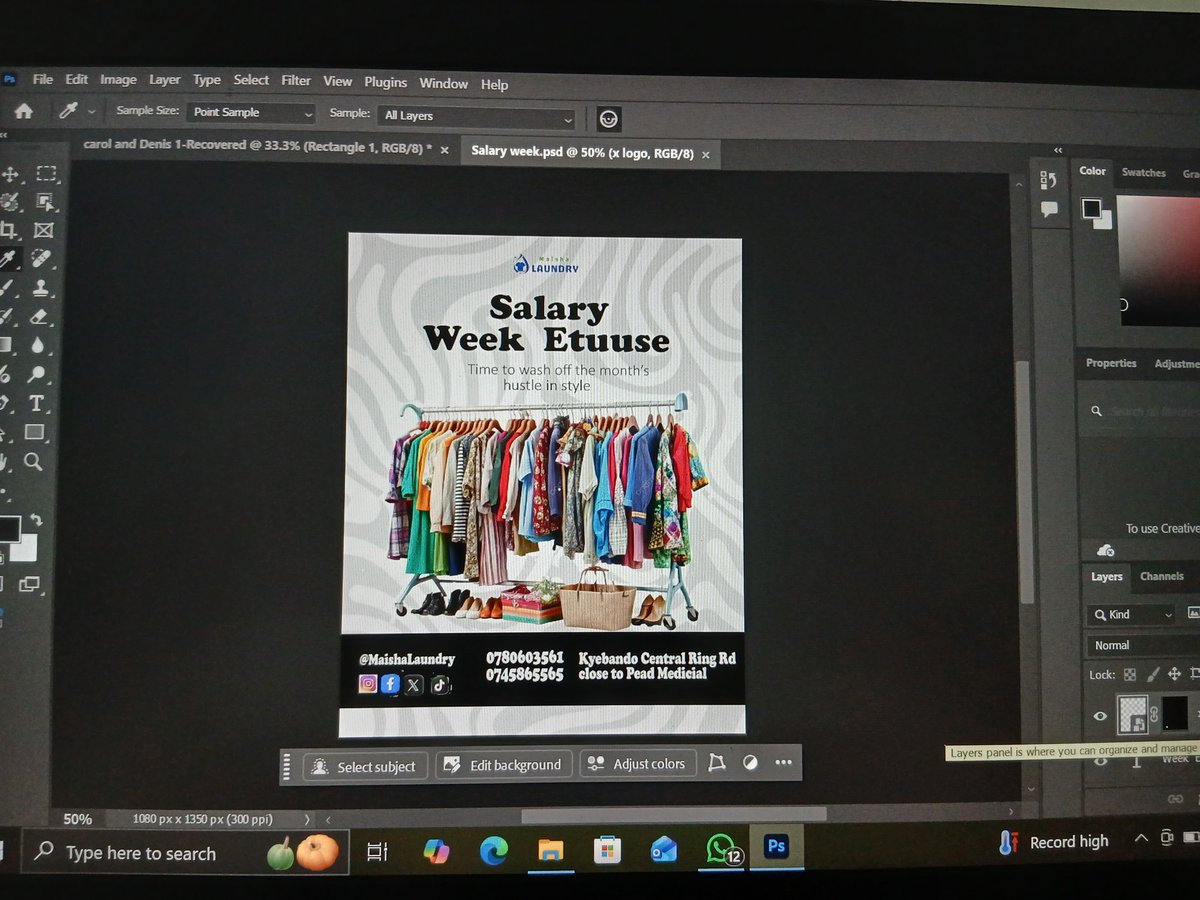Expand the toolbox double arrow
Image resolution: width=1200 pixels, height=900 pixels.
tap(4, 135)
